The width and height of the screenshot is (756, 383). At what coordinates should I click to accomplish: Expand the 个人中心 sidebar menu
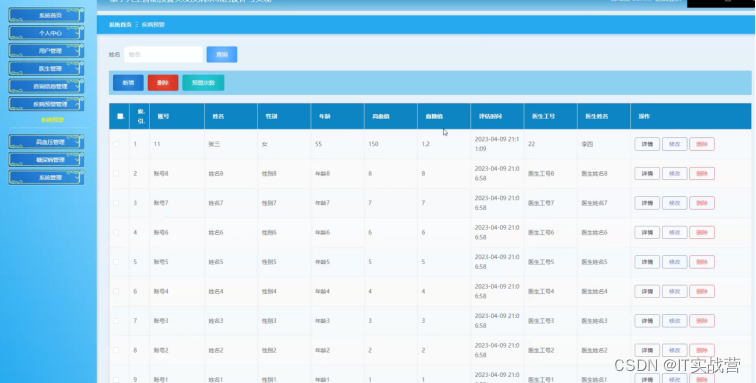click(x=46, y=33)
